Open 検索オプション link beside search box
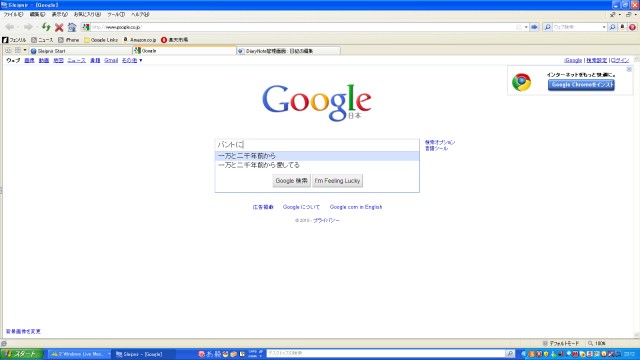Screen dimensions: 640x360 pyautogui.click(x=440, y=142)
